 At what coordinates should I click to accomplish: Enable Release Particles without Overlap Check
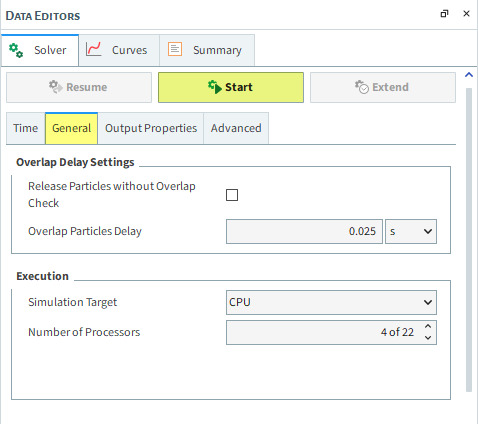232,195
